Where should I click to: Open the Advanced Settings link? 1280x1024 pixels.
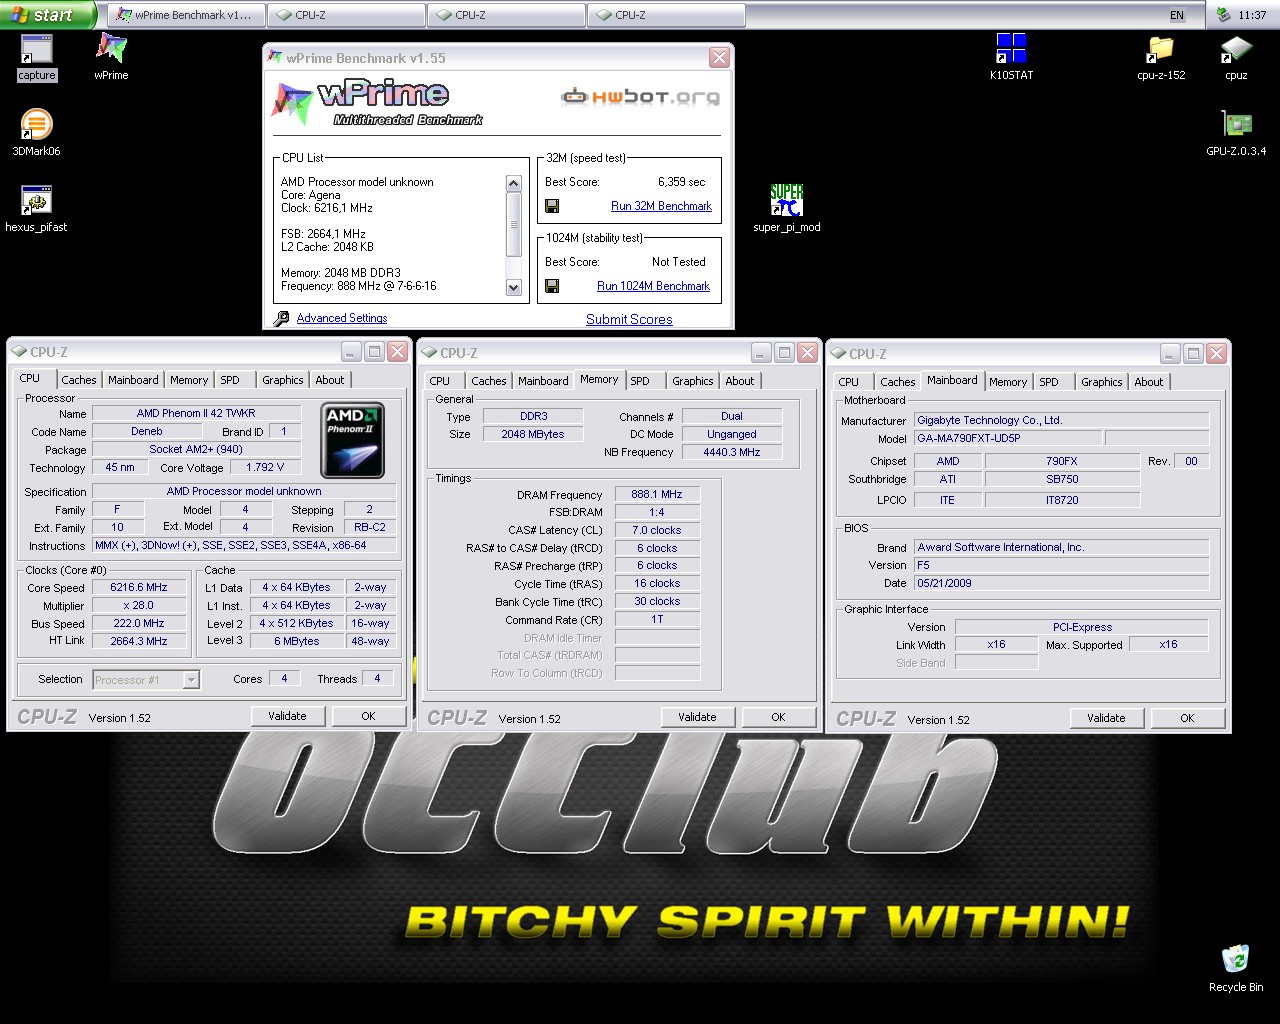tap(342, 318)
